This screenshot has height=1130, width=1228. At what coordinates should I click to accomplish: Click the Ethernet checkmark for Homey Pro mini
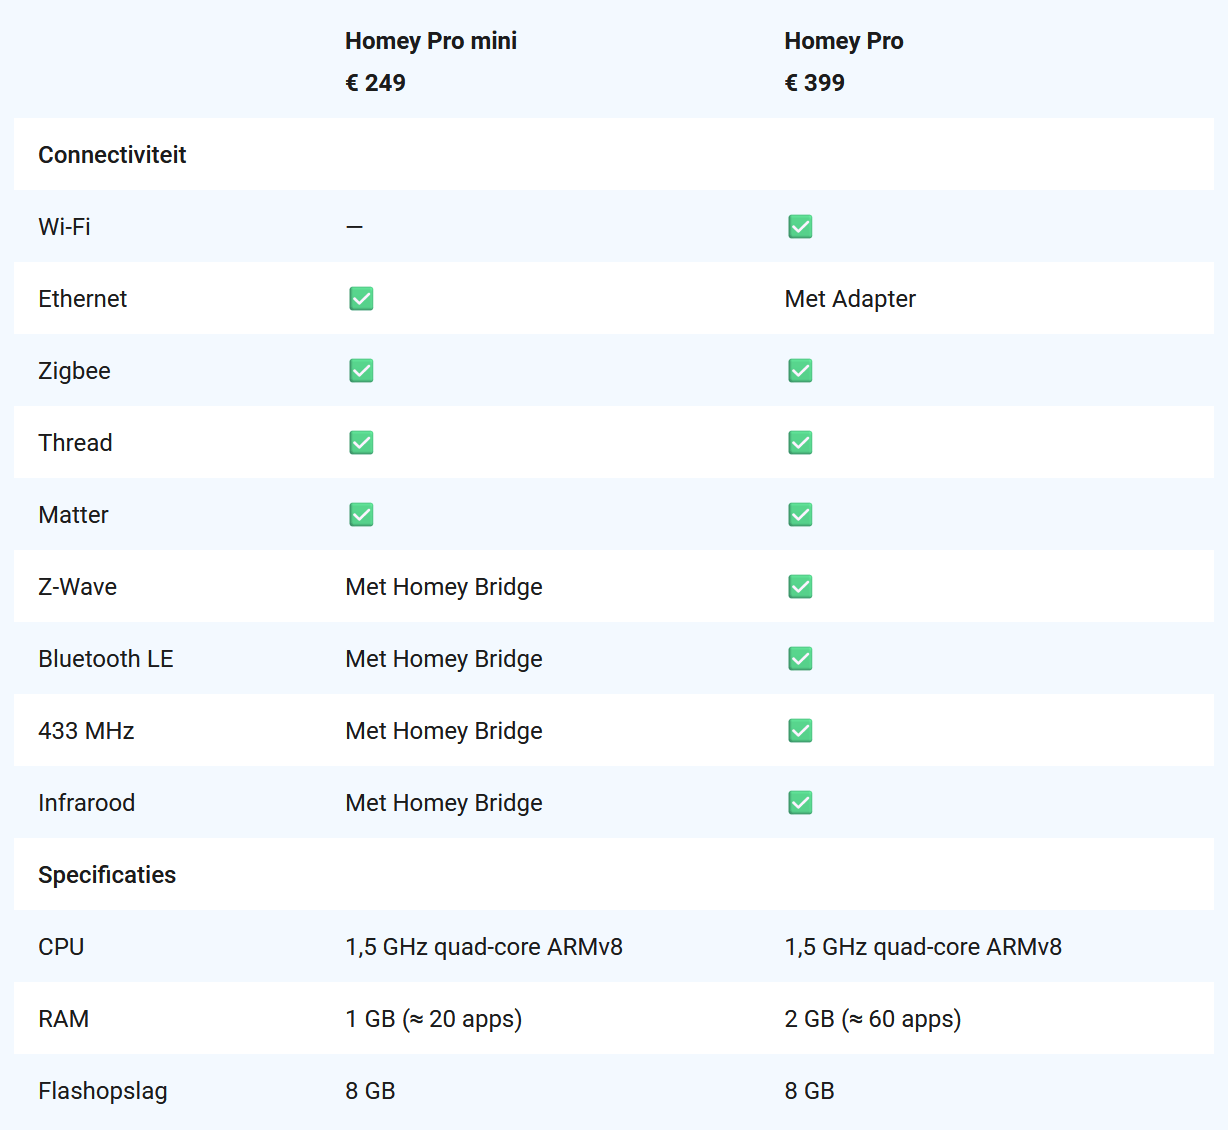pyautogui.click(x=361, y=299)
